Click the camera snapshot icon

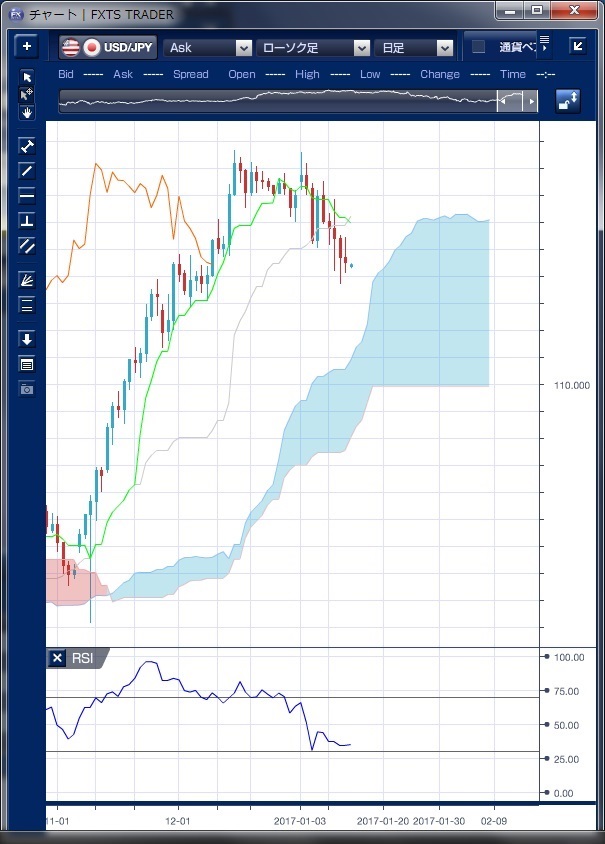pos(27,389)
